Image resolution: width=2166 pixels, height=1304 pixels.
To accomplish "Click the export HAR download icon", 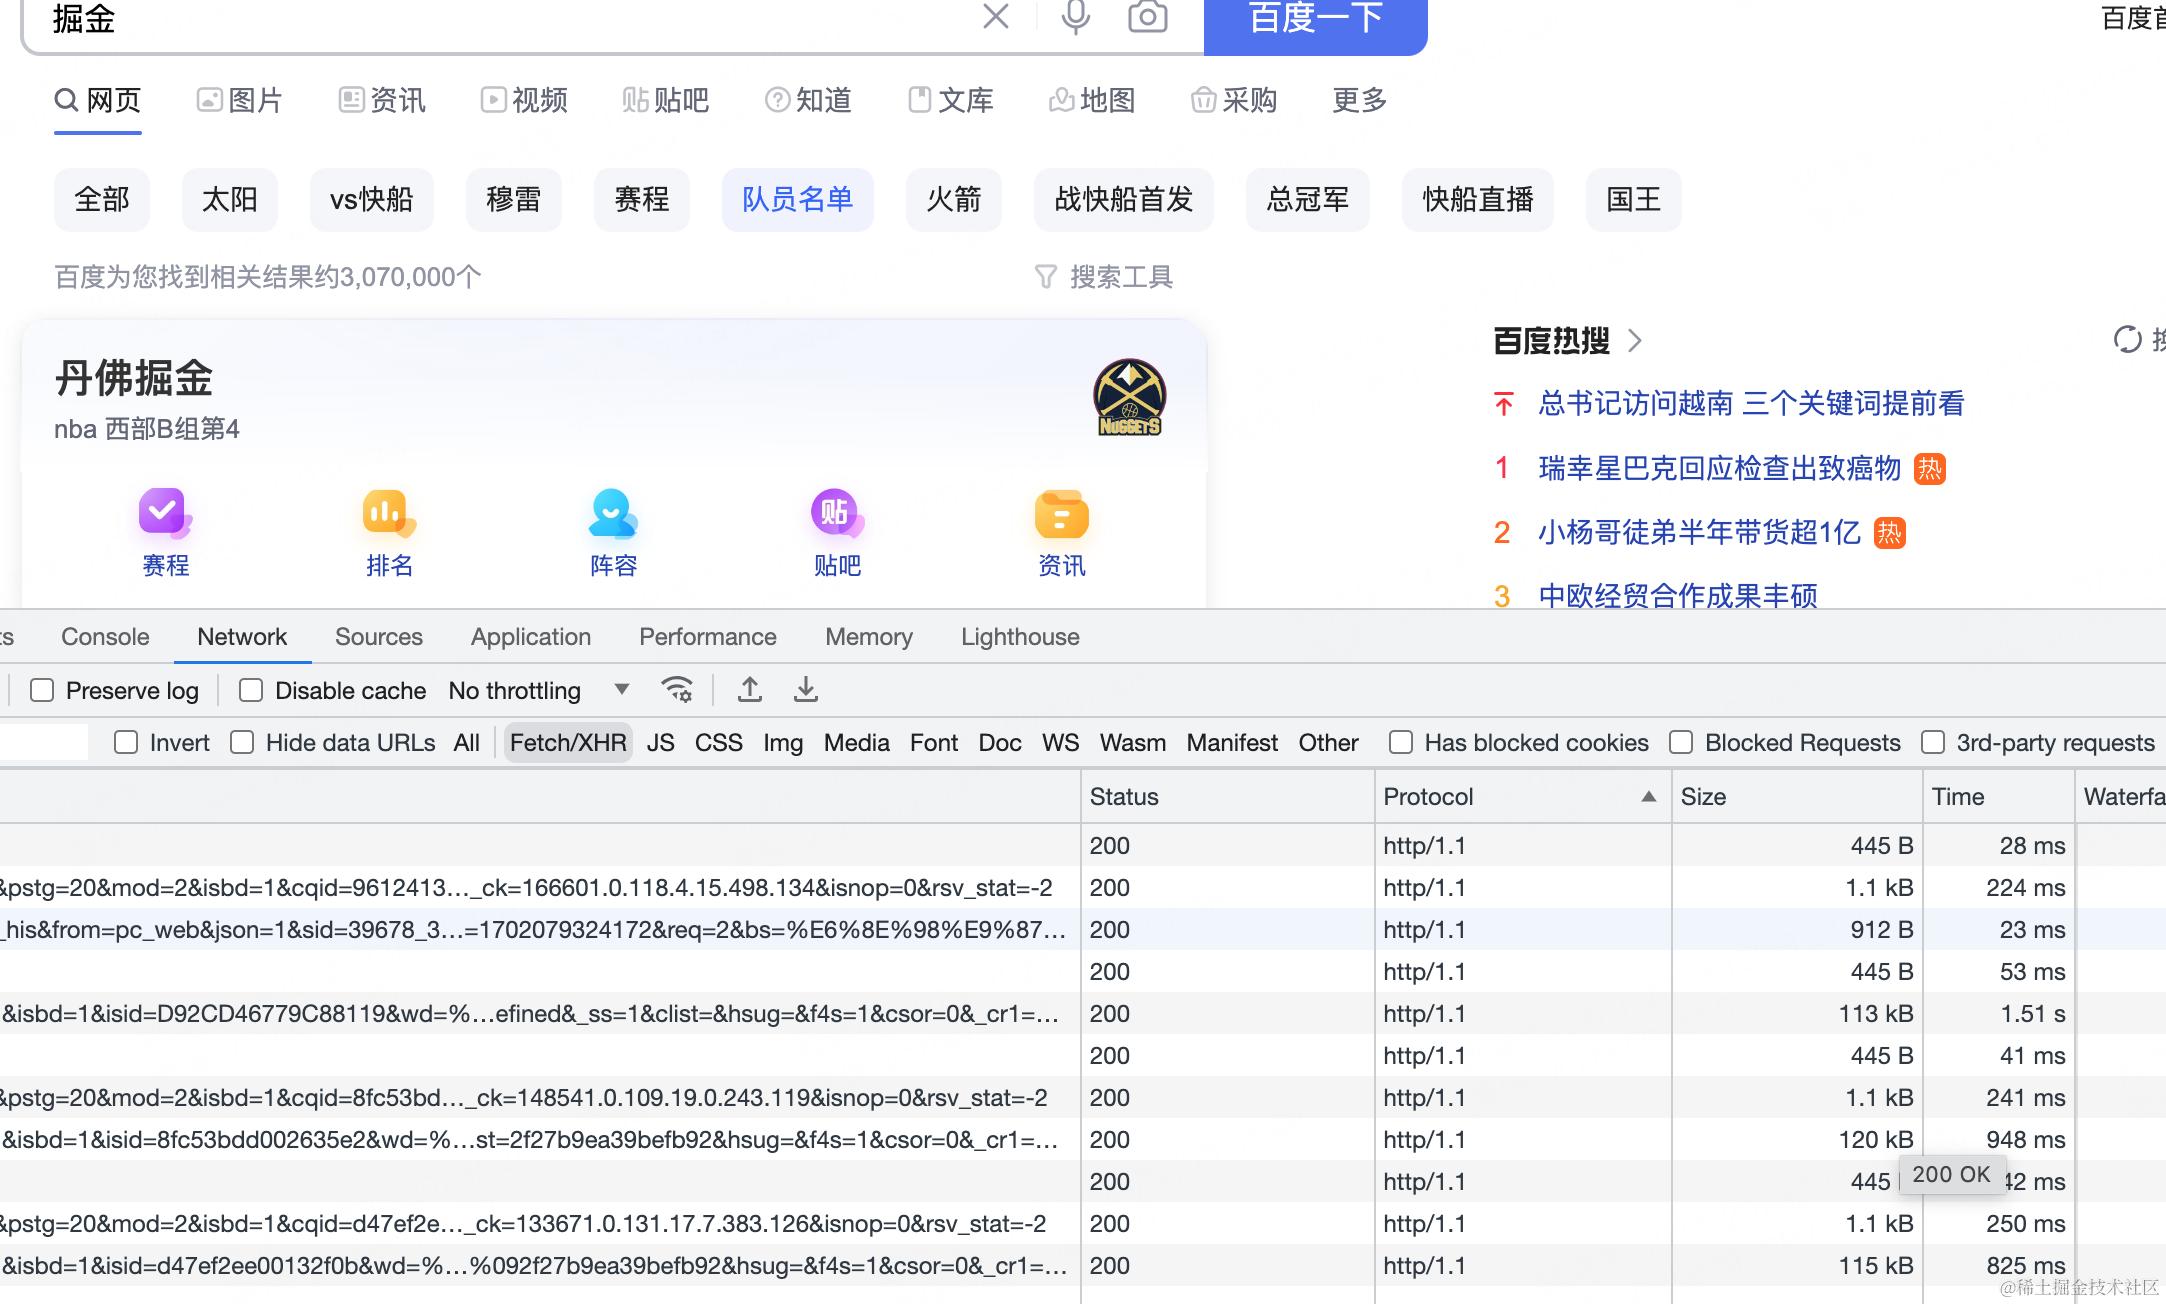I will tap(805, 689).
